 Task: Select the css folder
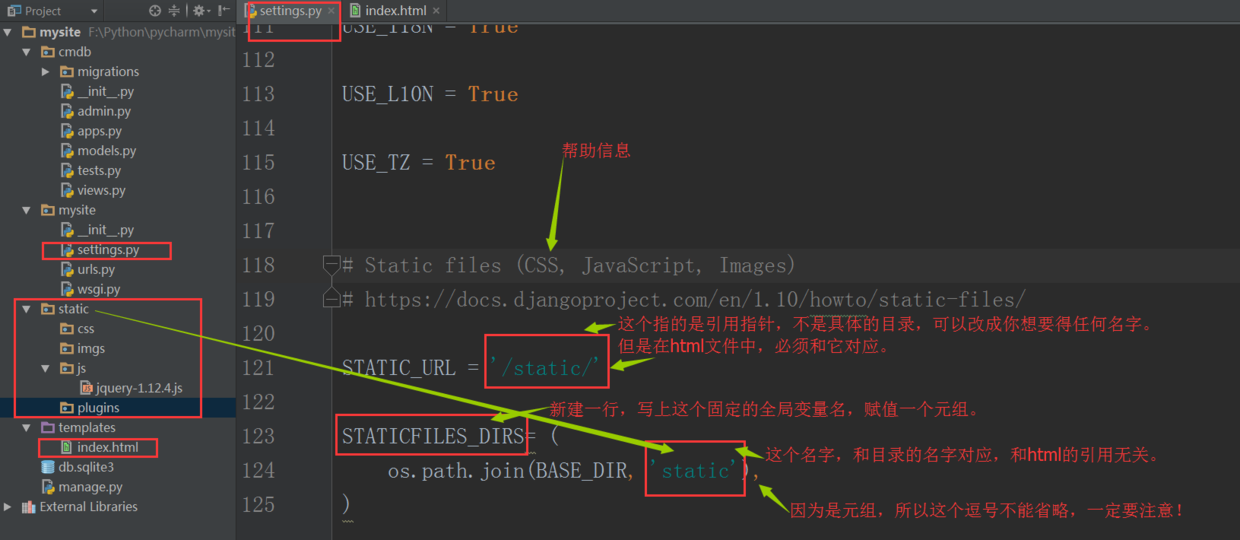77,329
